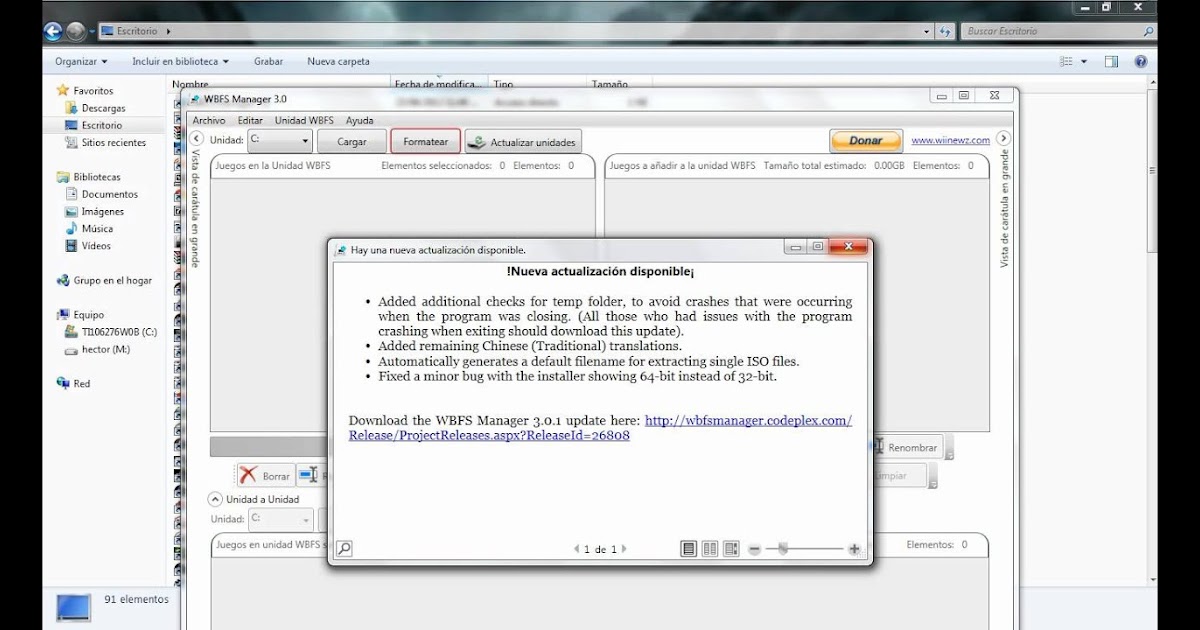1200x630 pixels.
Task: Click the Donar button
Action: pyautogui.click(x=866, y=141)
